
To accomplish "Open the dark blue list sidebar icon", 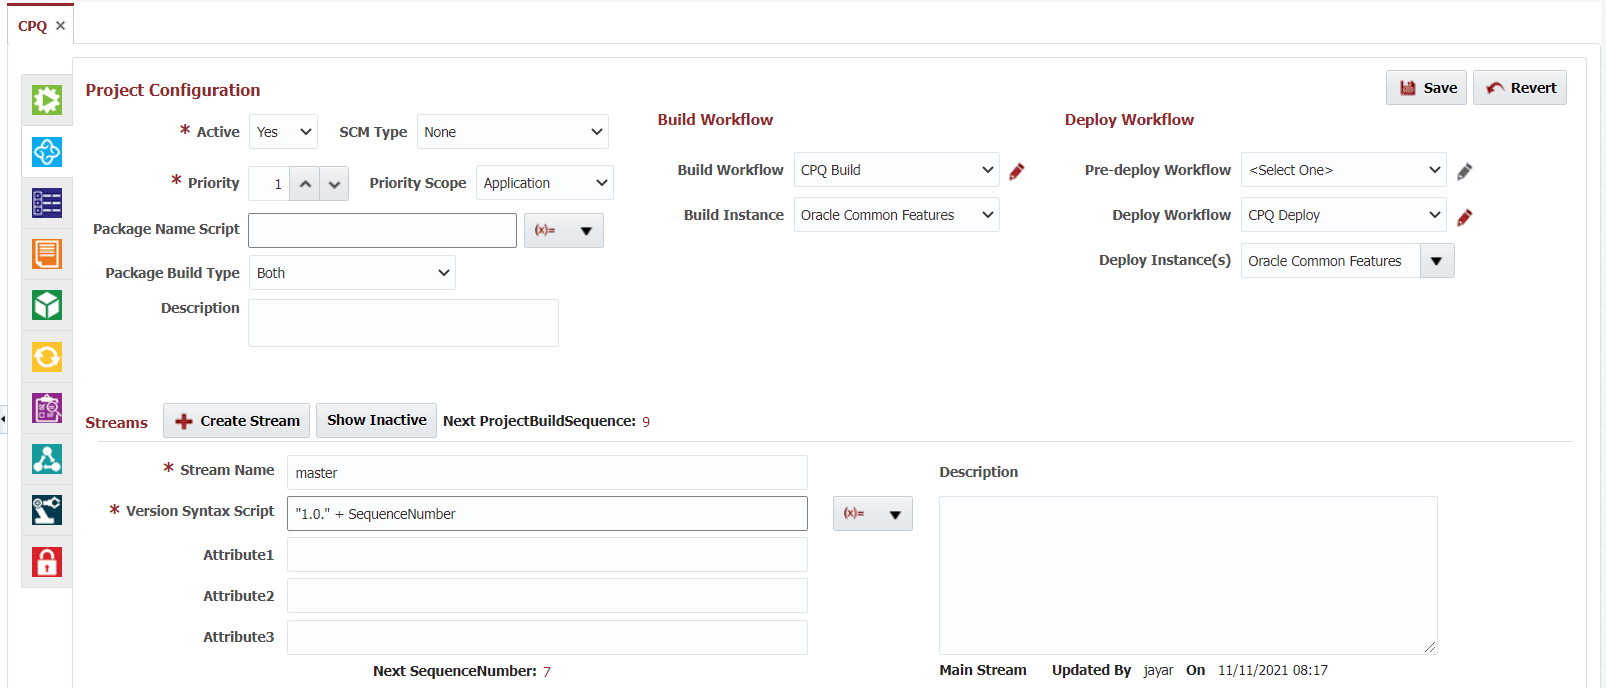I will (x=47, y=203).
